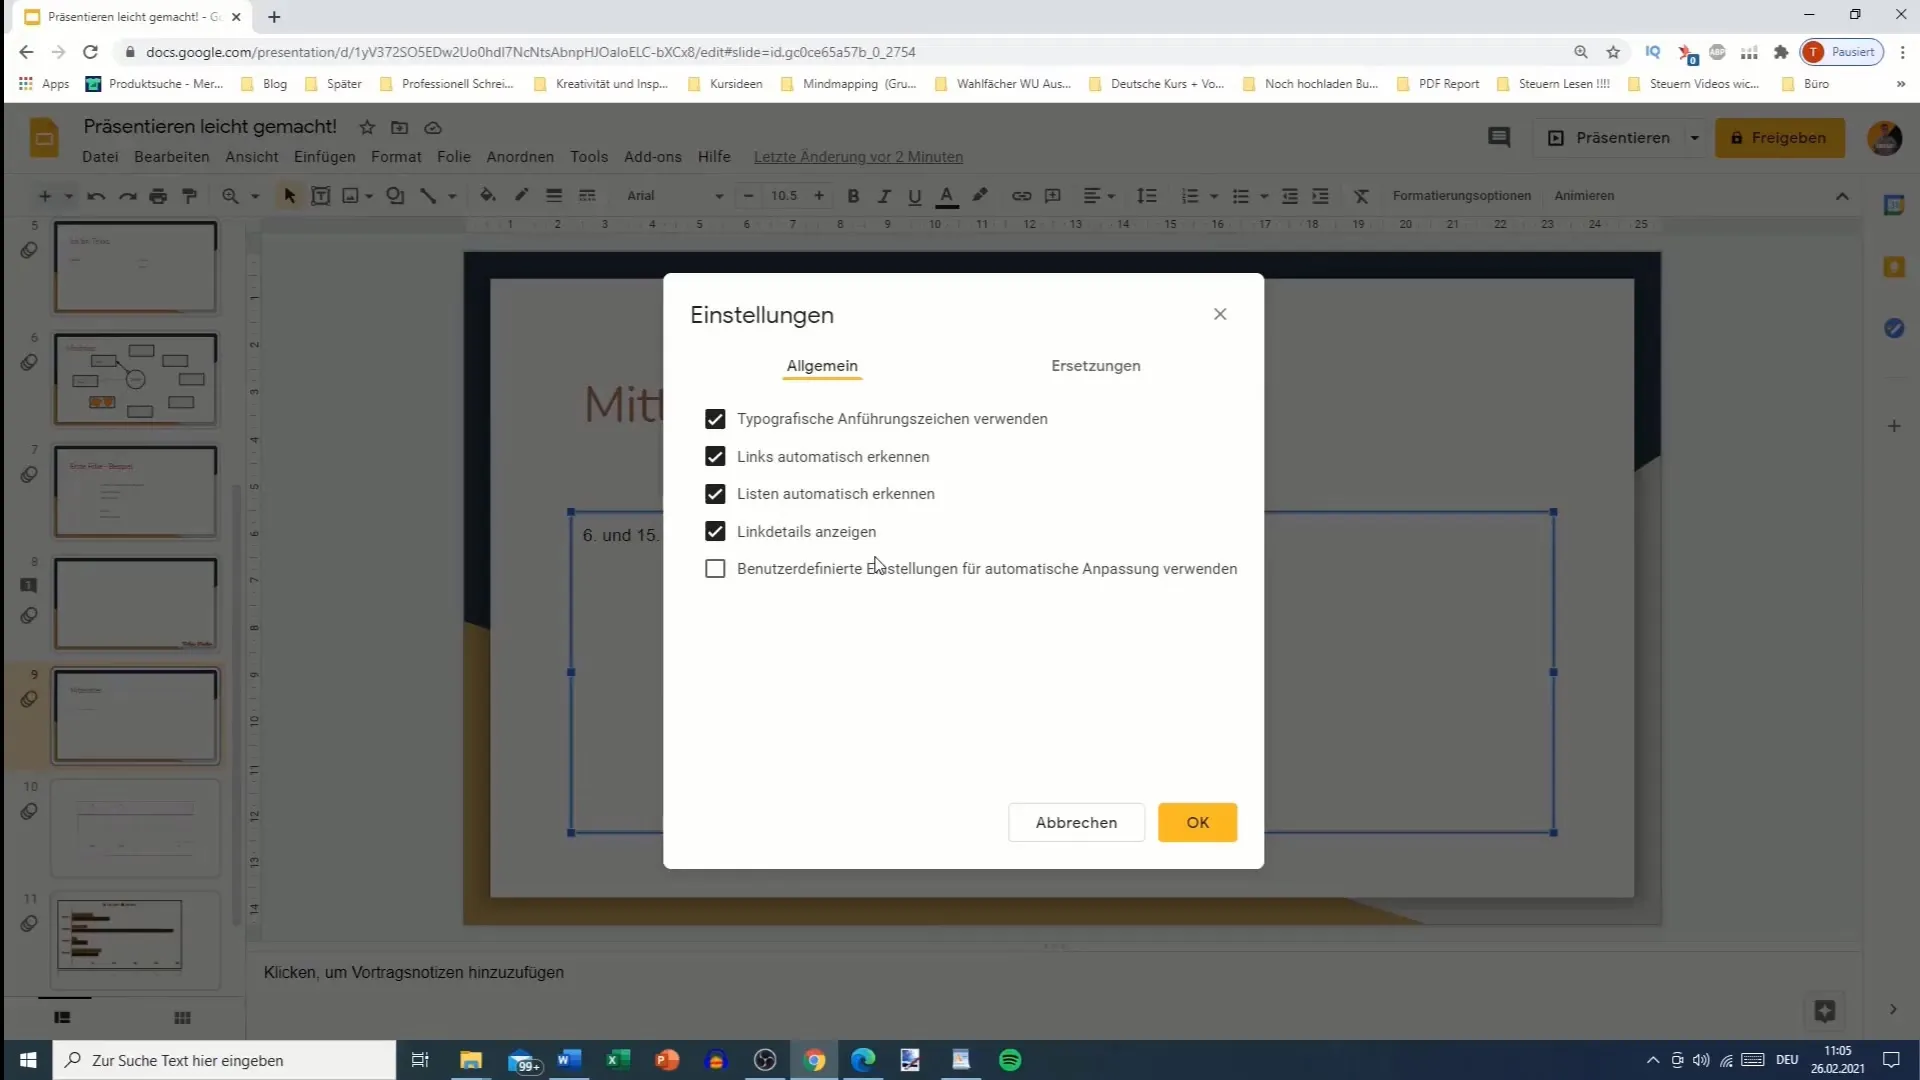Open new slide layout dropdown arrow
This screenshot has height=1080, width=1920.
(x=69, y=196)
